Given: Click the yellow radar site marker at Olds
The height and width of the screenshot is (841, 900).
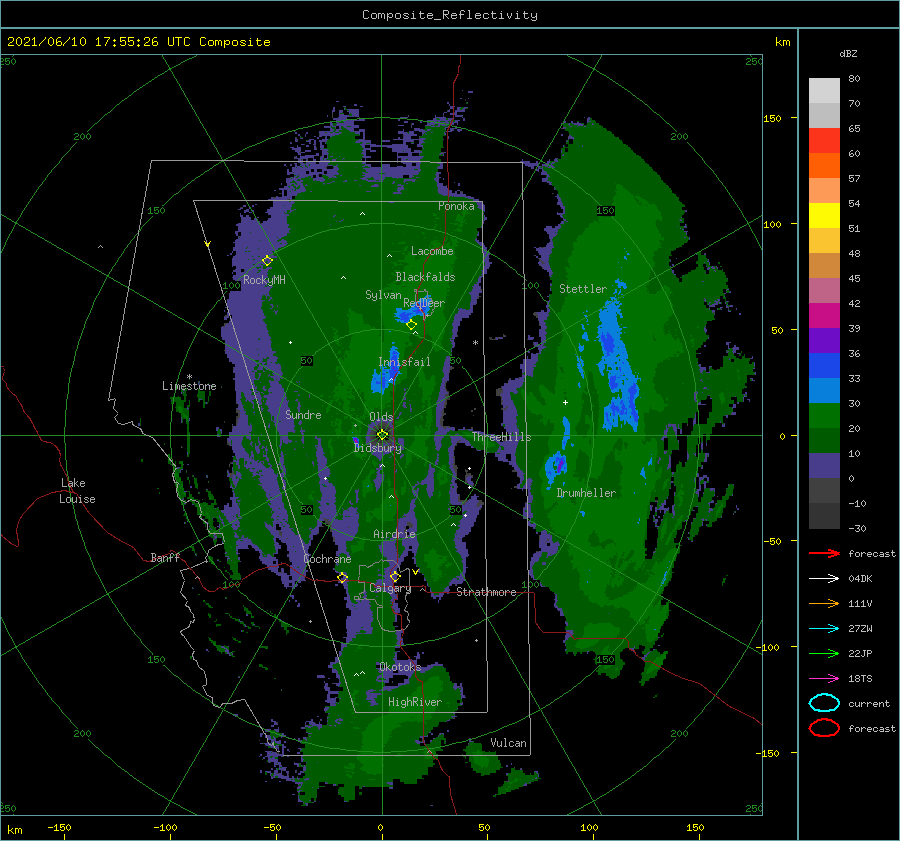Looking at the screenshot, I should [382, 435].
